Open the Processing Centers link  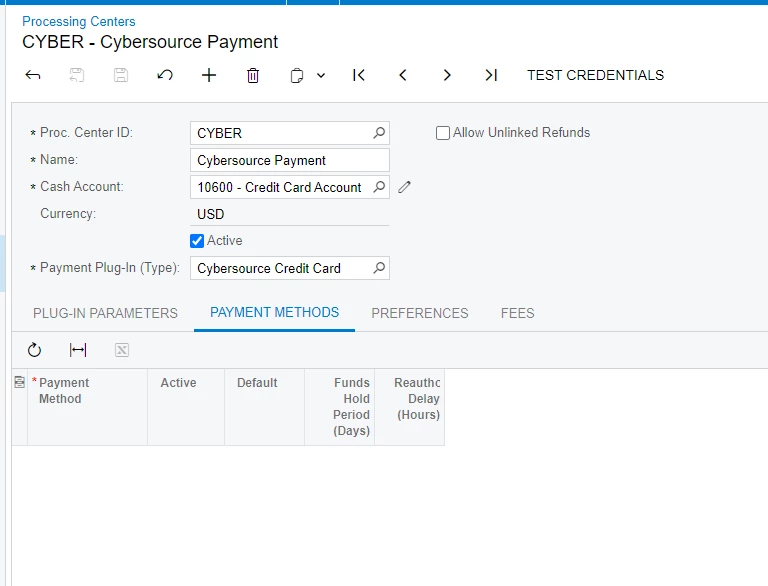79,22
